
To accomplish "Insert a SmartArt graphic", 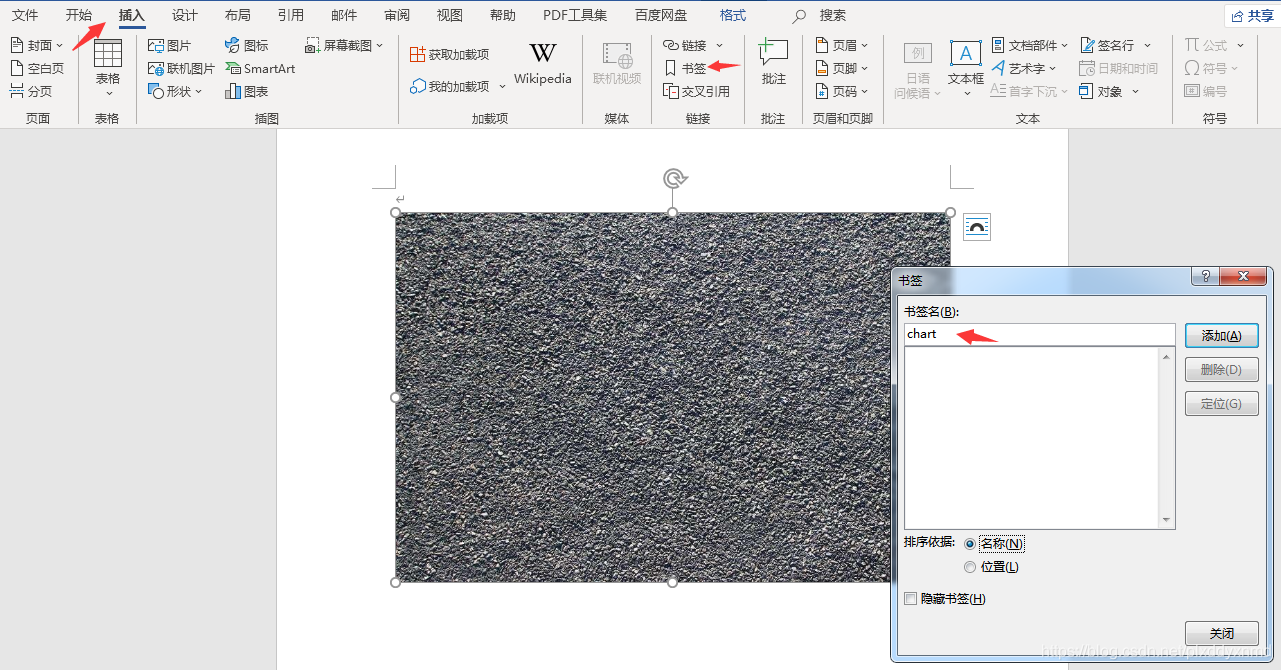I will click(260, 69).
